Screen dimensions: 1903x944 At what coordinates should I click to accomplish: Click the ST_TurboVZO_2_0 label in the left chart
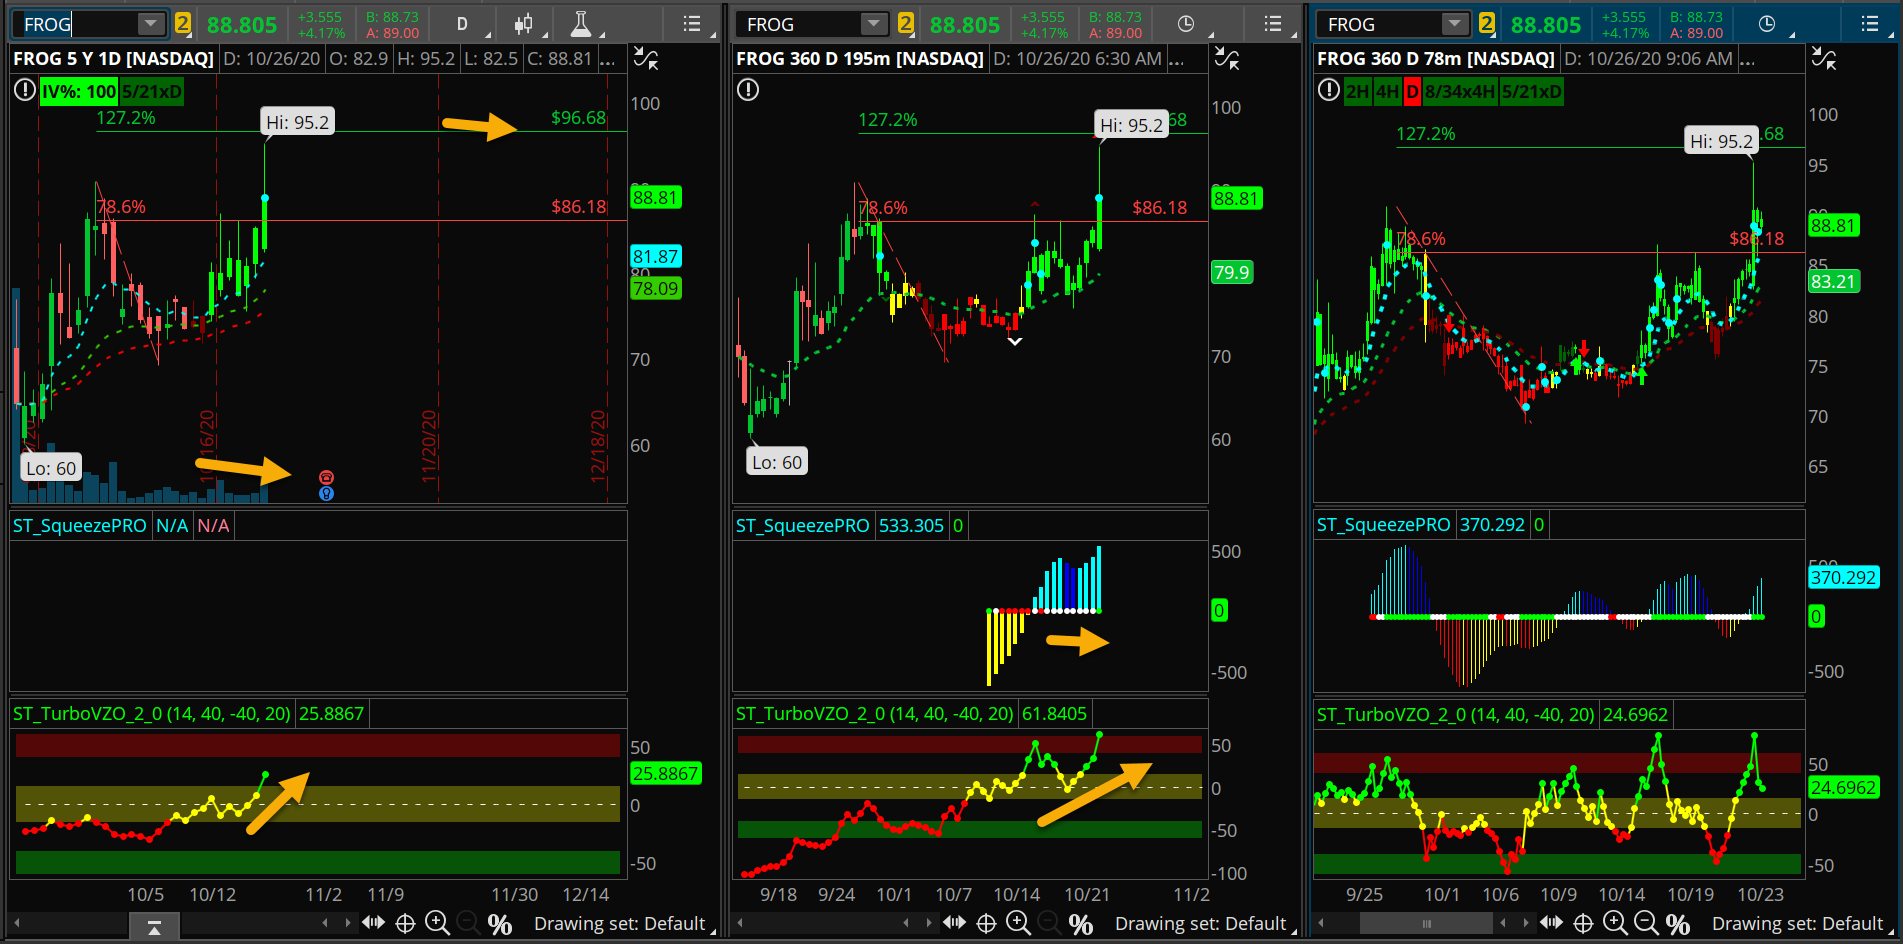(x=152, y=713)
